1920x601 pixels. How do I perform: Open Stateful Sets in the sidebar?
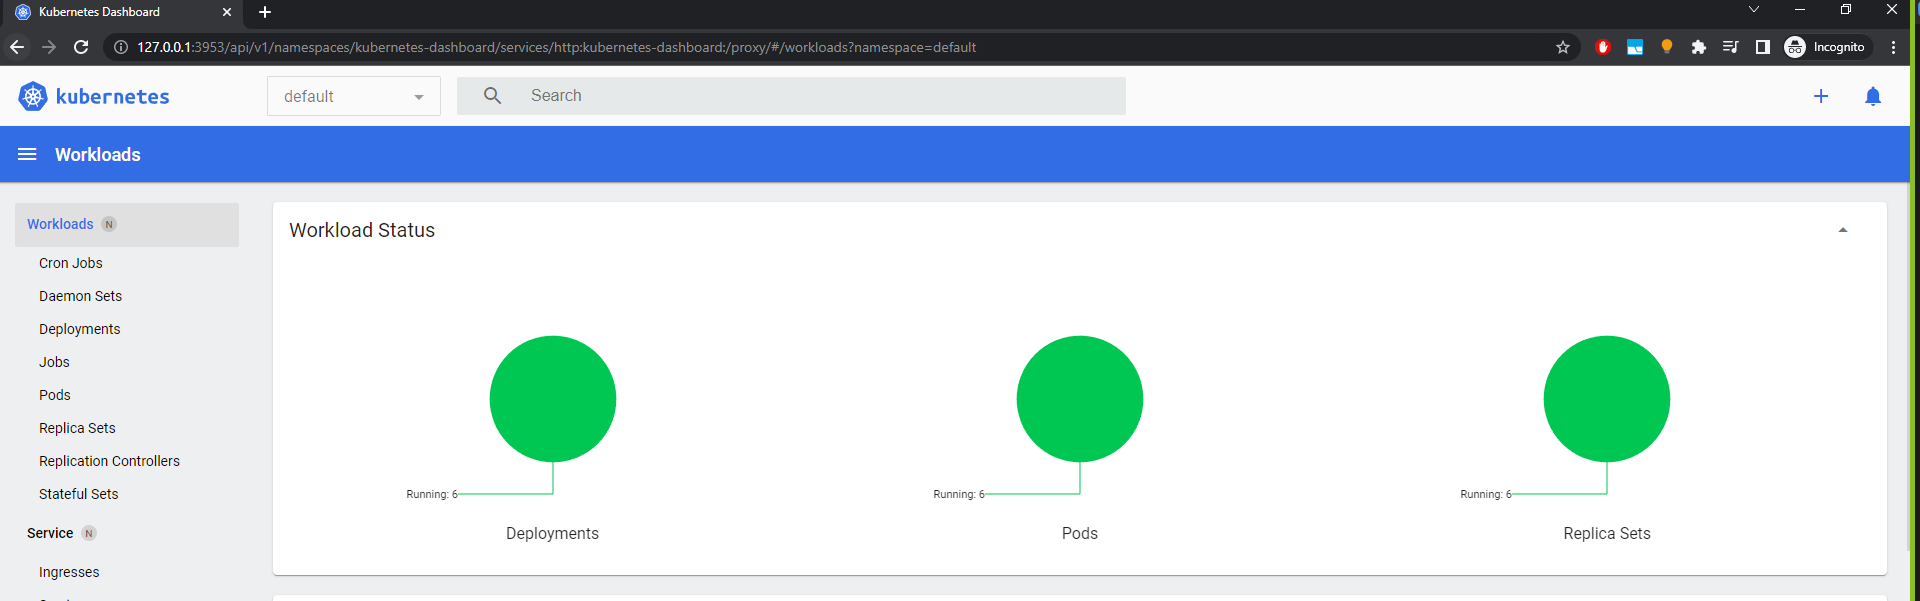pyautogui.click(x=78, y=494)
